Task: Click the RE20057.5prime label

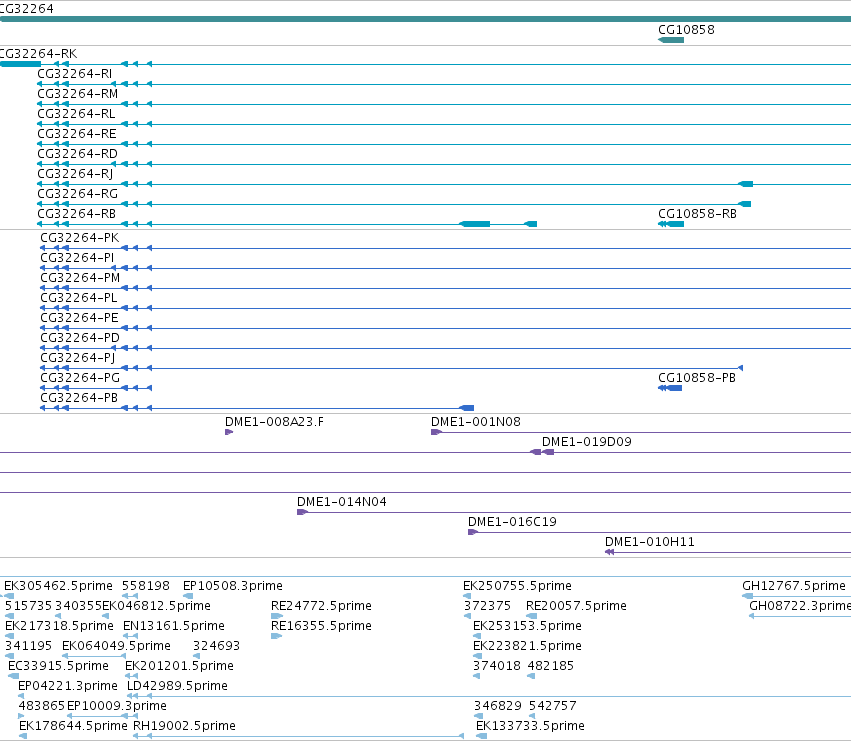Action: click(576, 606)
